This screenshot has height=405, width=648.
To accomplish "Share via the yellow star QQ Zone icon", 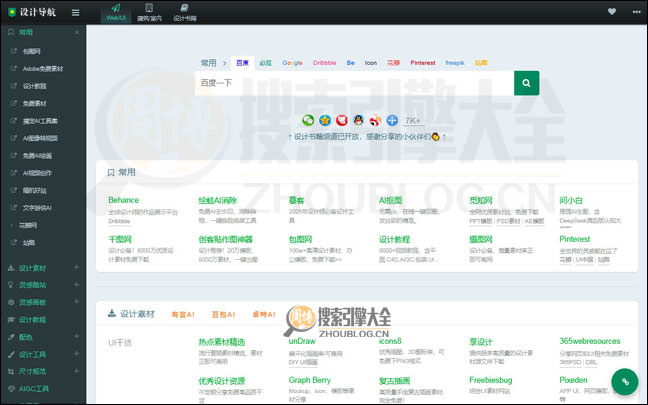I will tap(325, 120).
